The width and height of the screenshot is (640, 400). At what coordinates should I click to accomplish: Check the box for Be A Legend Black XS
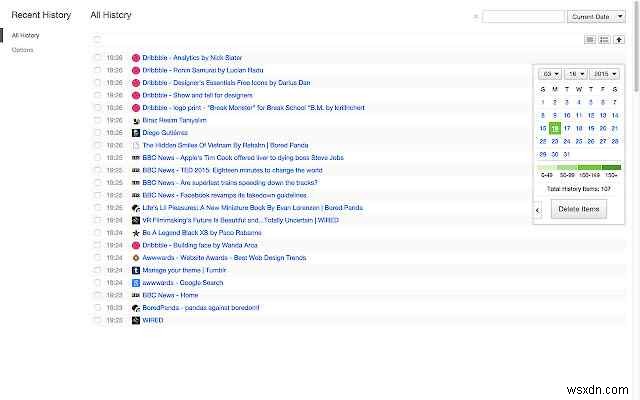coord(97,233)
